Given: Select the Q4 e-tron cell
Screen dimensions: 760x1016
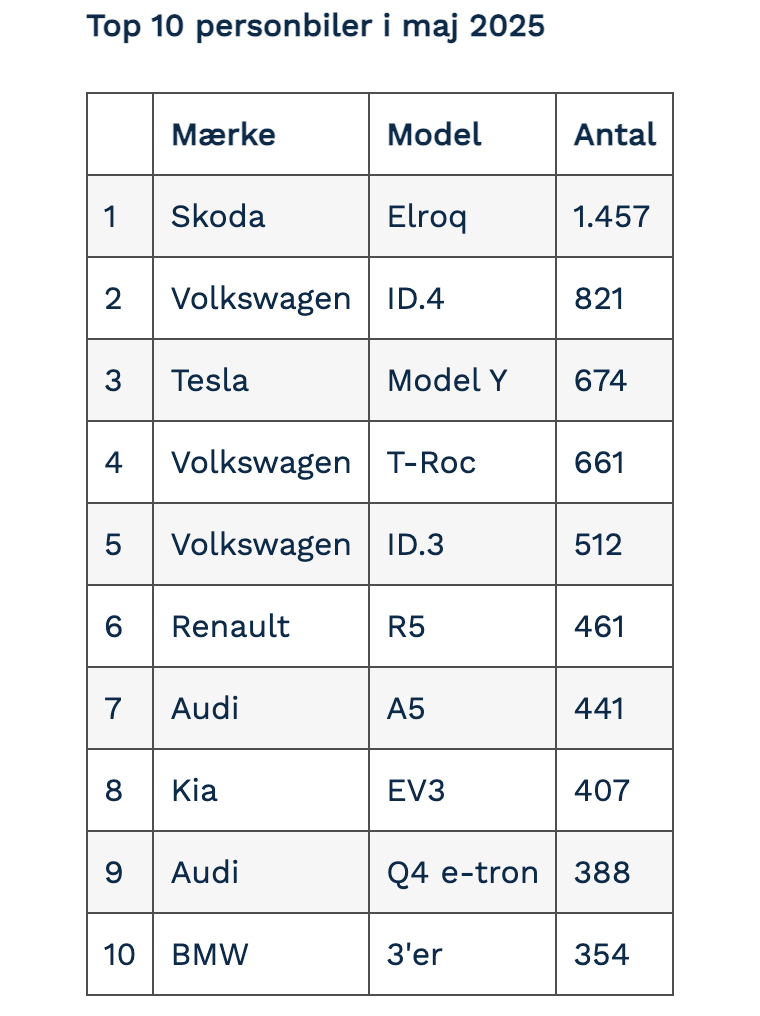Looking at the screenshot, I should point(462,873).
